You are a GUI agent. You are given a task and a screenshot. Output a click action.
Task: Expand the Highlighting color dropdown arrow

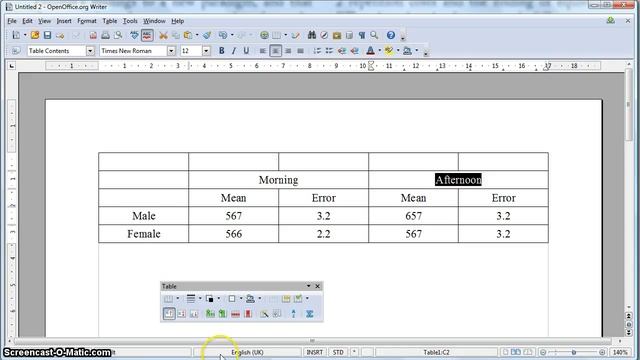[398, 51]
